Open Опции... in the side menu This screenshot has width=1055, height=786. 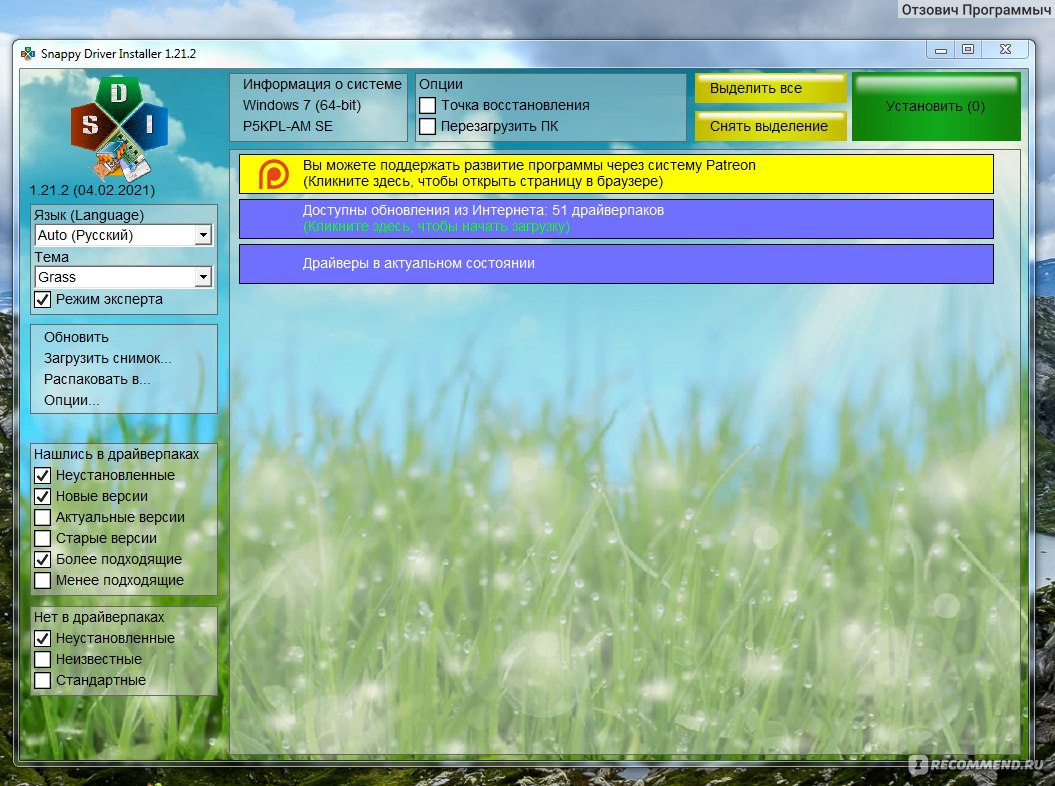click(71, 400)
